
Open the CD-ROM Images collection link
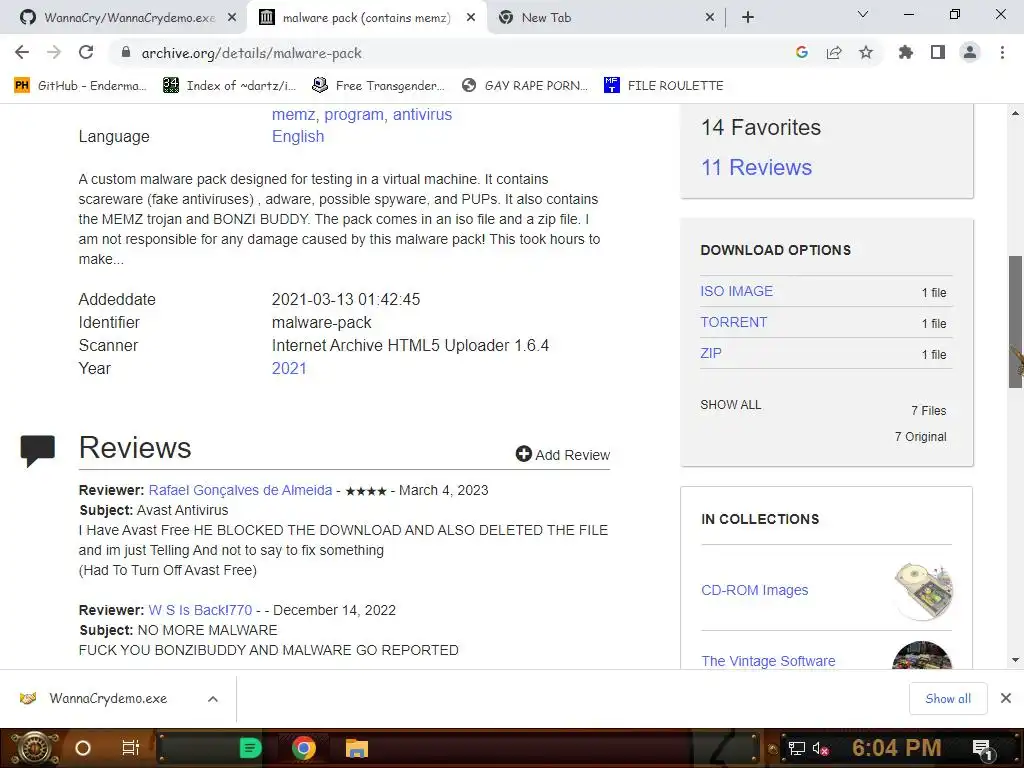click(x=754, y=590)
